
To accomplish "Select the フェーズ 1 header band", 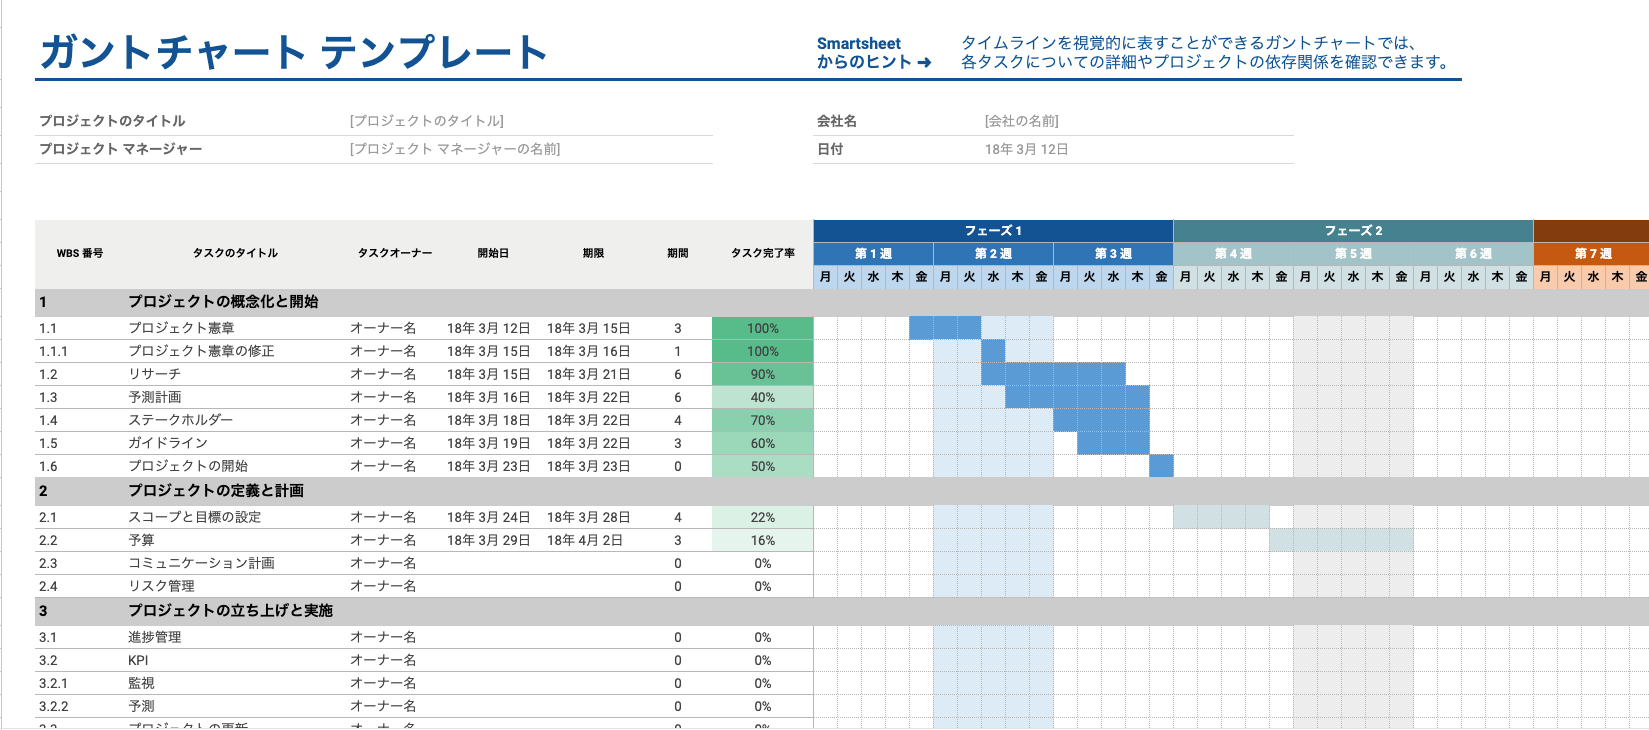I will 993,231.
